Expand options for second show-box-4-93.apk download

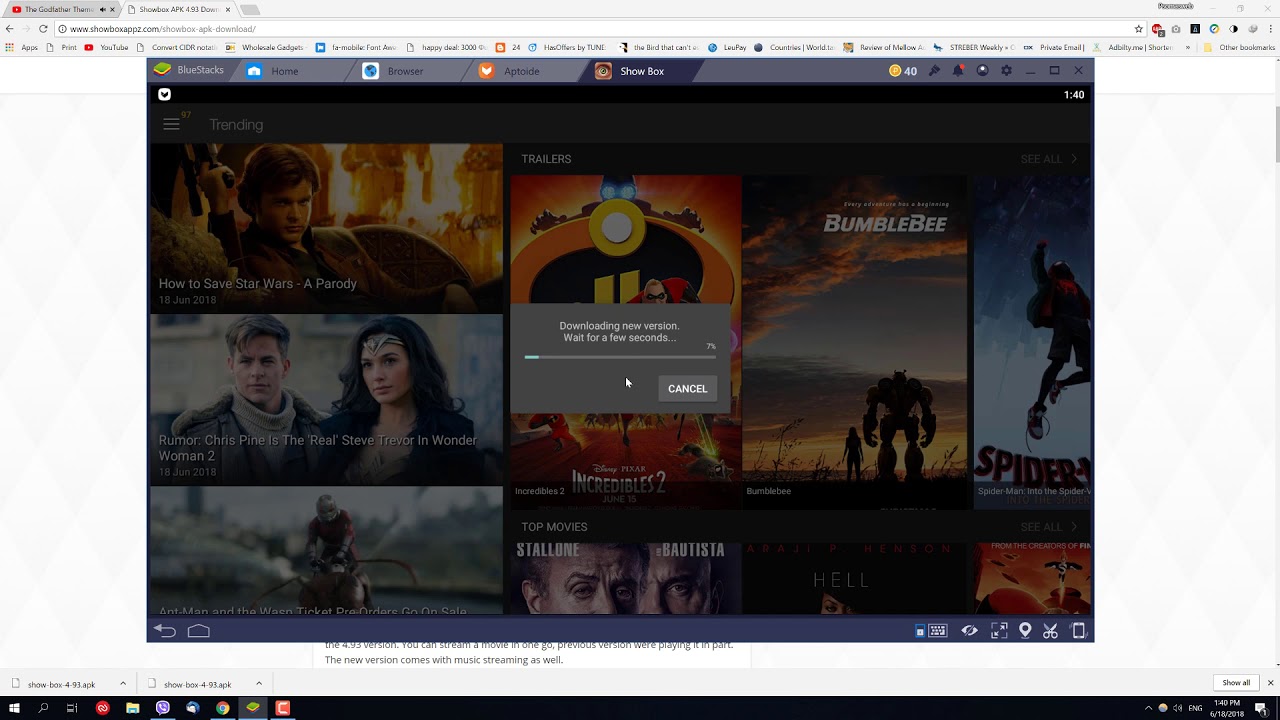259,684
